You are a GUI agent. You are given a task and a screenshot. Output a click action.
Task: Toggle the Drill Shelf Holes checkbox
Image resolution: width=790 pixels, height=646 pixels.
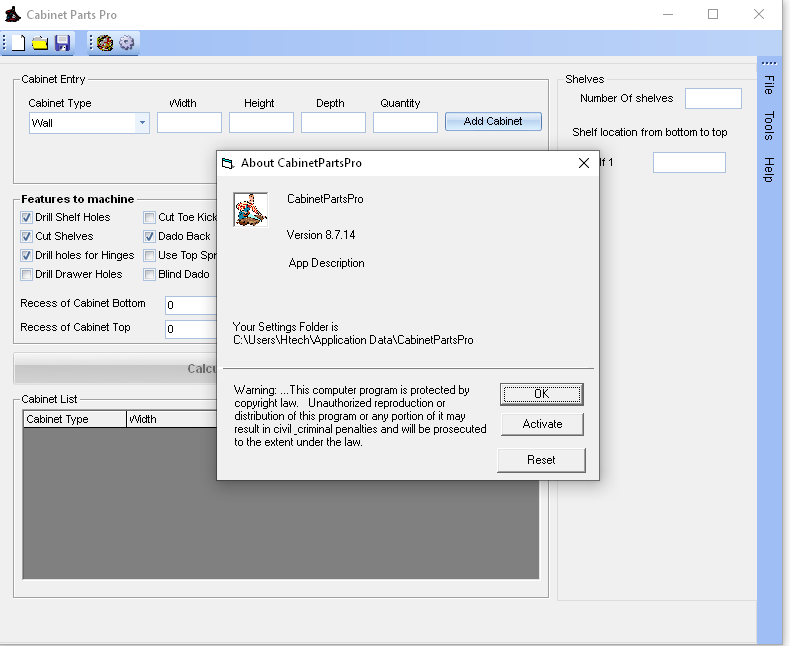[x=27, y=217]
